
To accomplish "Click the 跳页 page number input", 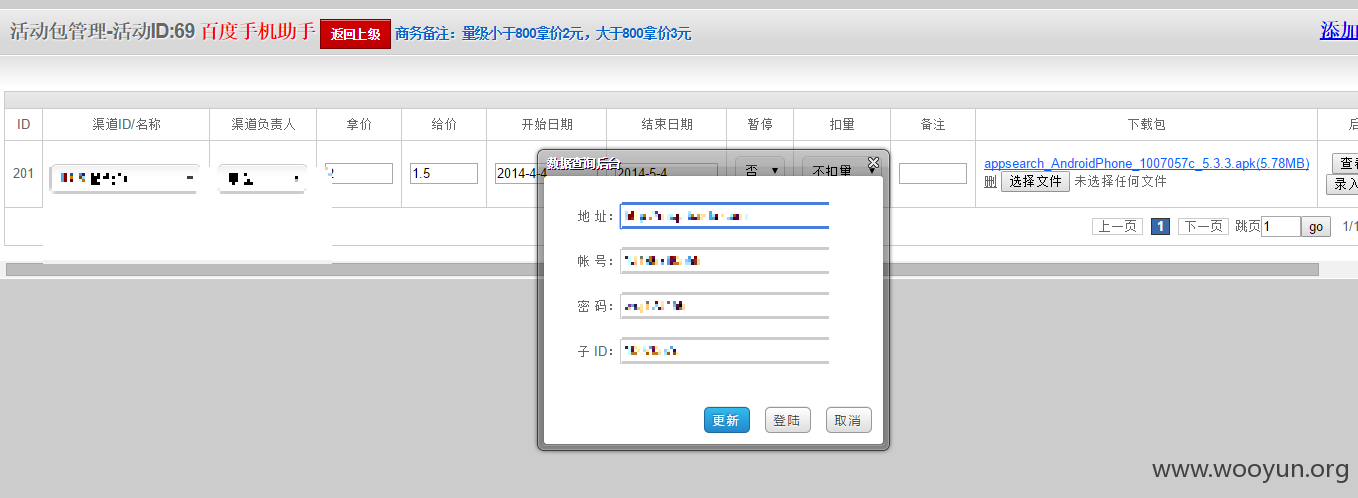I will point(1281,227).
